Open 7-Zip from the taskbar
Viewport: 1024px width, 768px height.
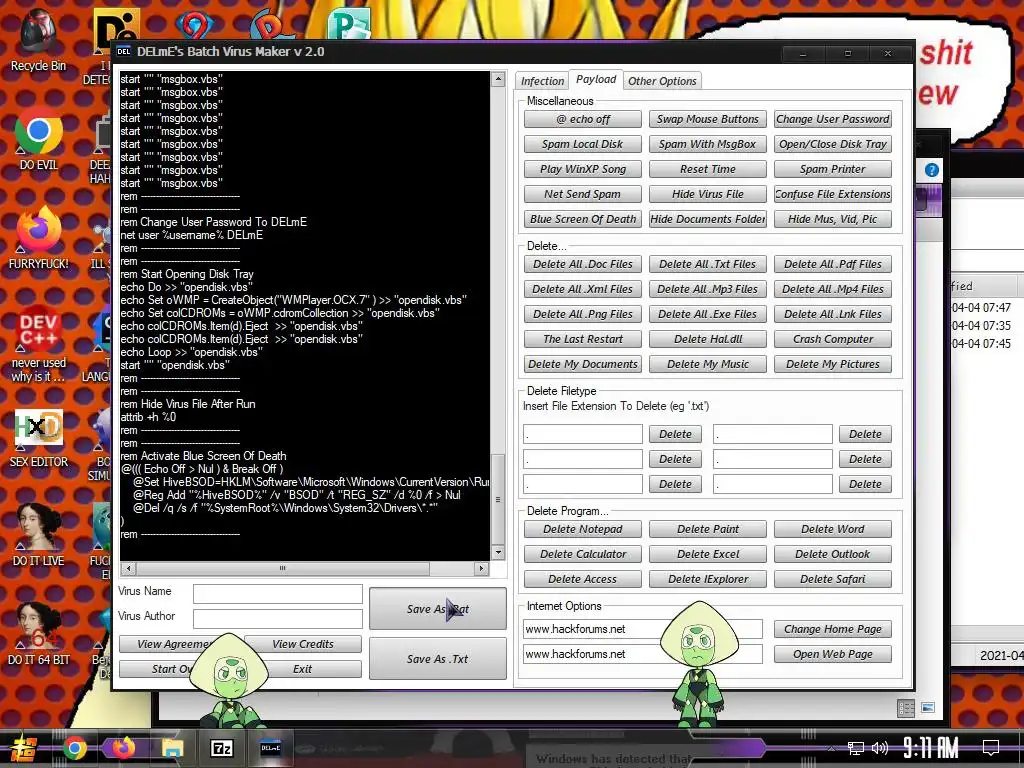click(221, 748)
